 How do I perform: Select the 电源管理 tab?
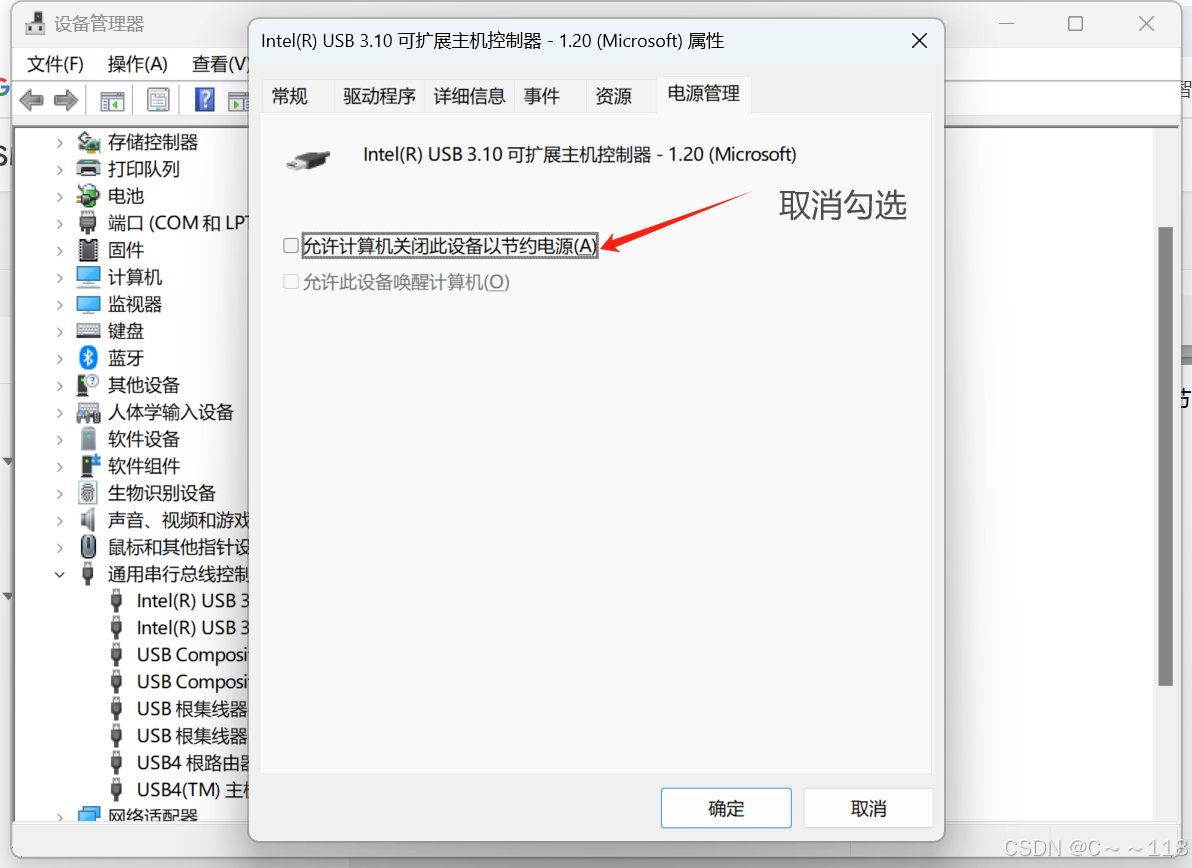coord(704,94)
